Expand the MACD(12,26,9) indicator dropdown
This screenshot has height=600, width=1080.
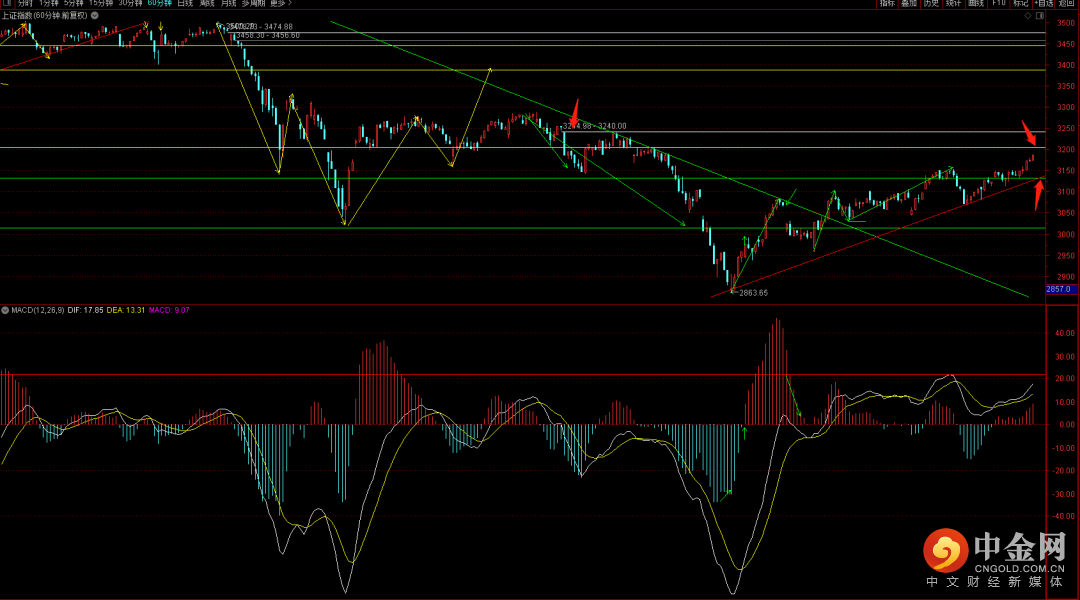click(5, 311)
